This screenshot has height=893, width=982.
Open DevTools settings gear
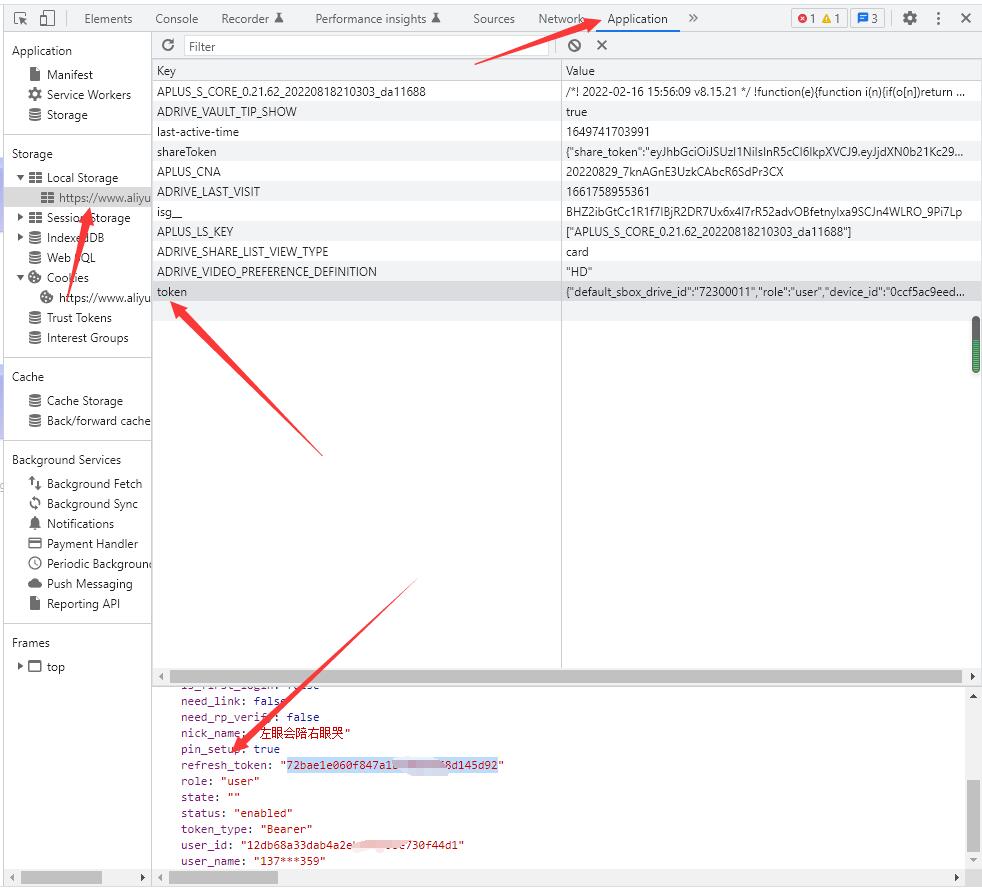[x=909, y=19]
